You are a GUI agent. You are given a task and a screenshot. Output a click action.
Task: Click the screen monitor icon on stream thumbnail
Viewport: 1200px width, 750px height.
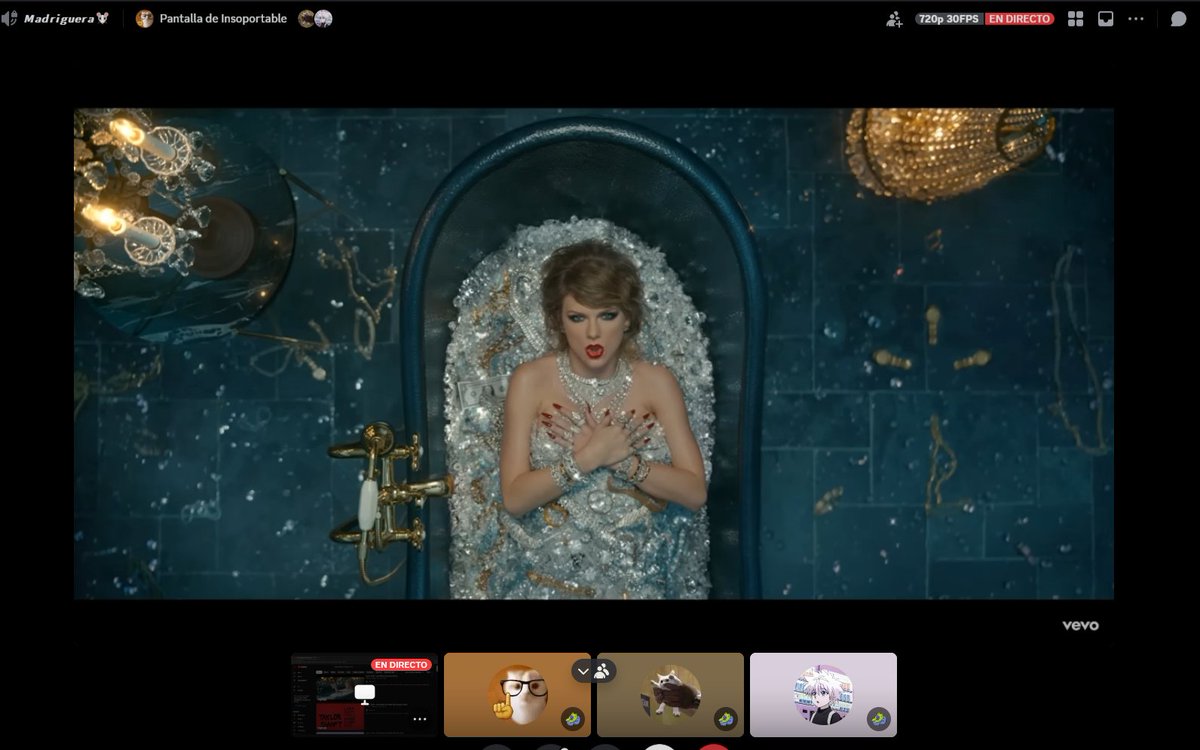365,694
